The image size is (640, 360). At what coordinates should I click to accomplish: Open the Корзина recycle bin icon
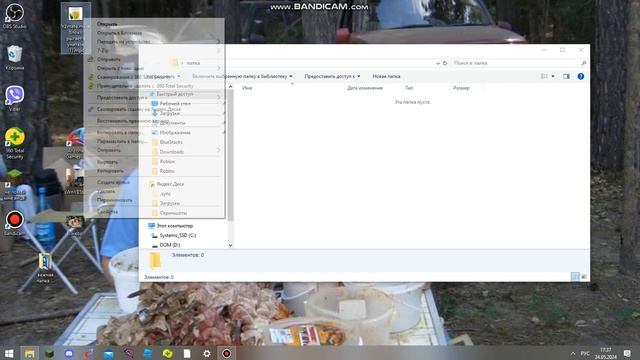tap(14, 58)
